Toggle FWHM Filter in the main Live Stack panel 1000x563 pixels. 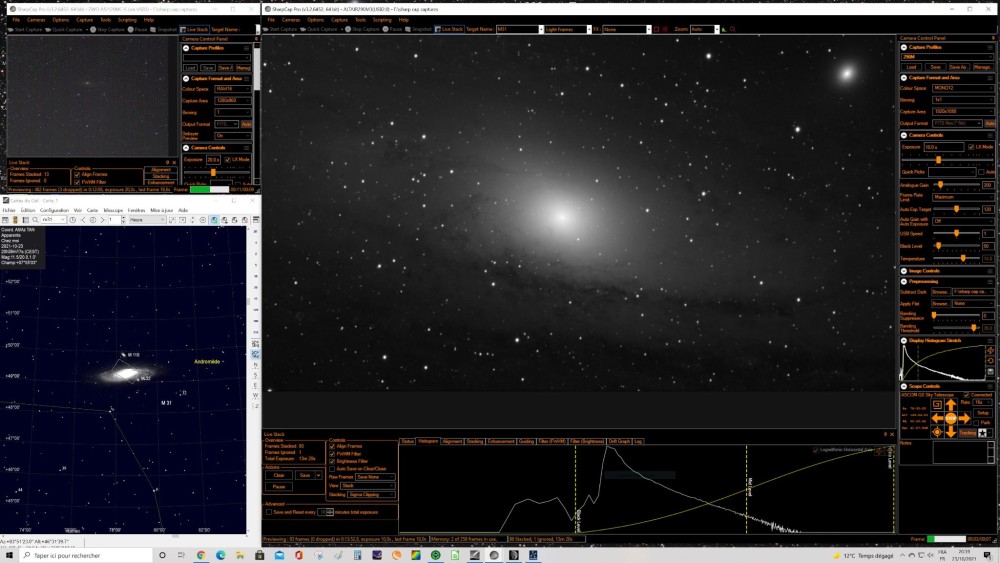(x=332, y=453)
